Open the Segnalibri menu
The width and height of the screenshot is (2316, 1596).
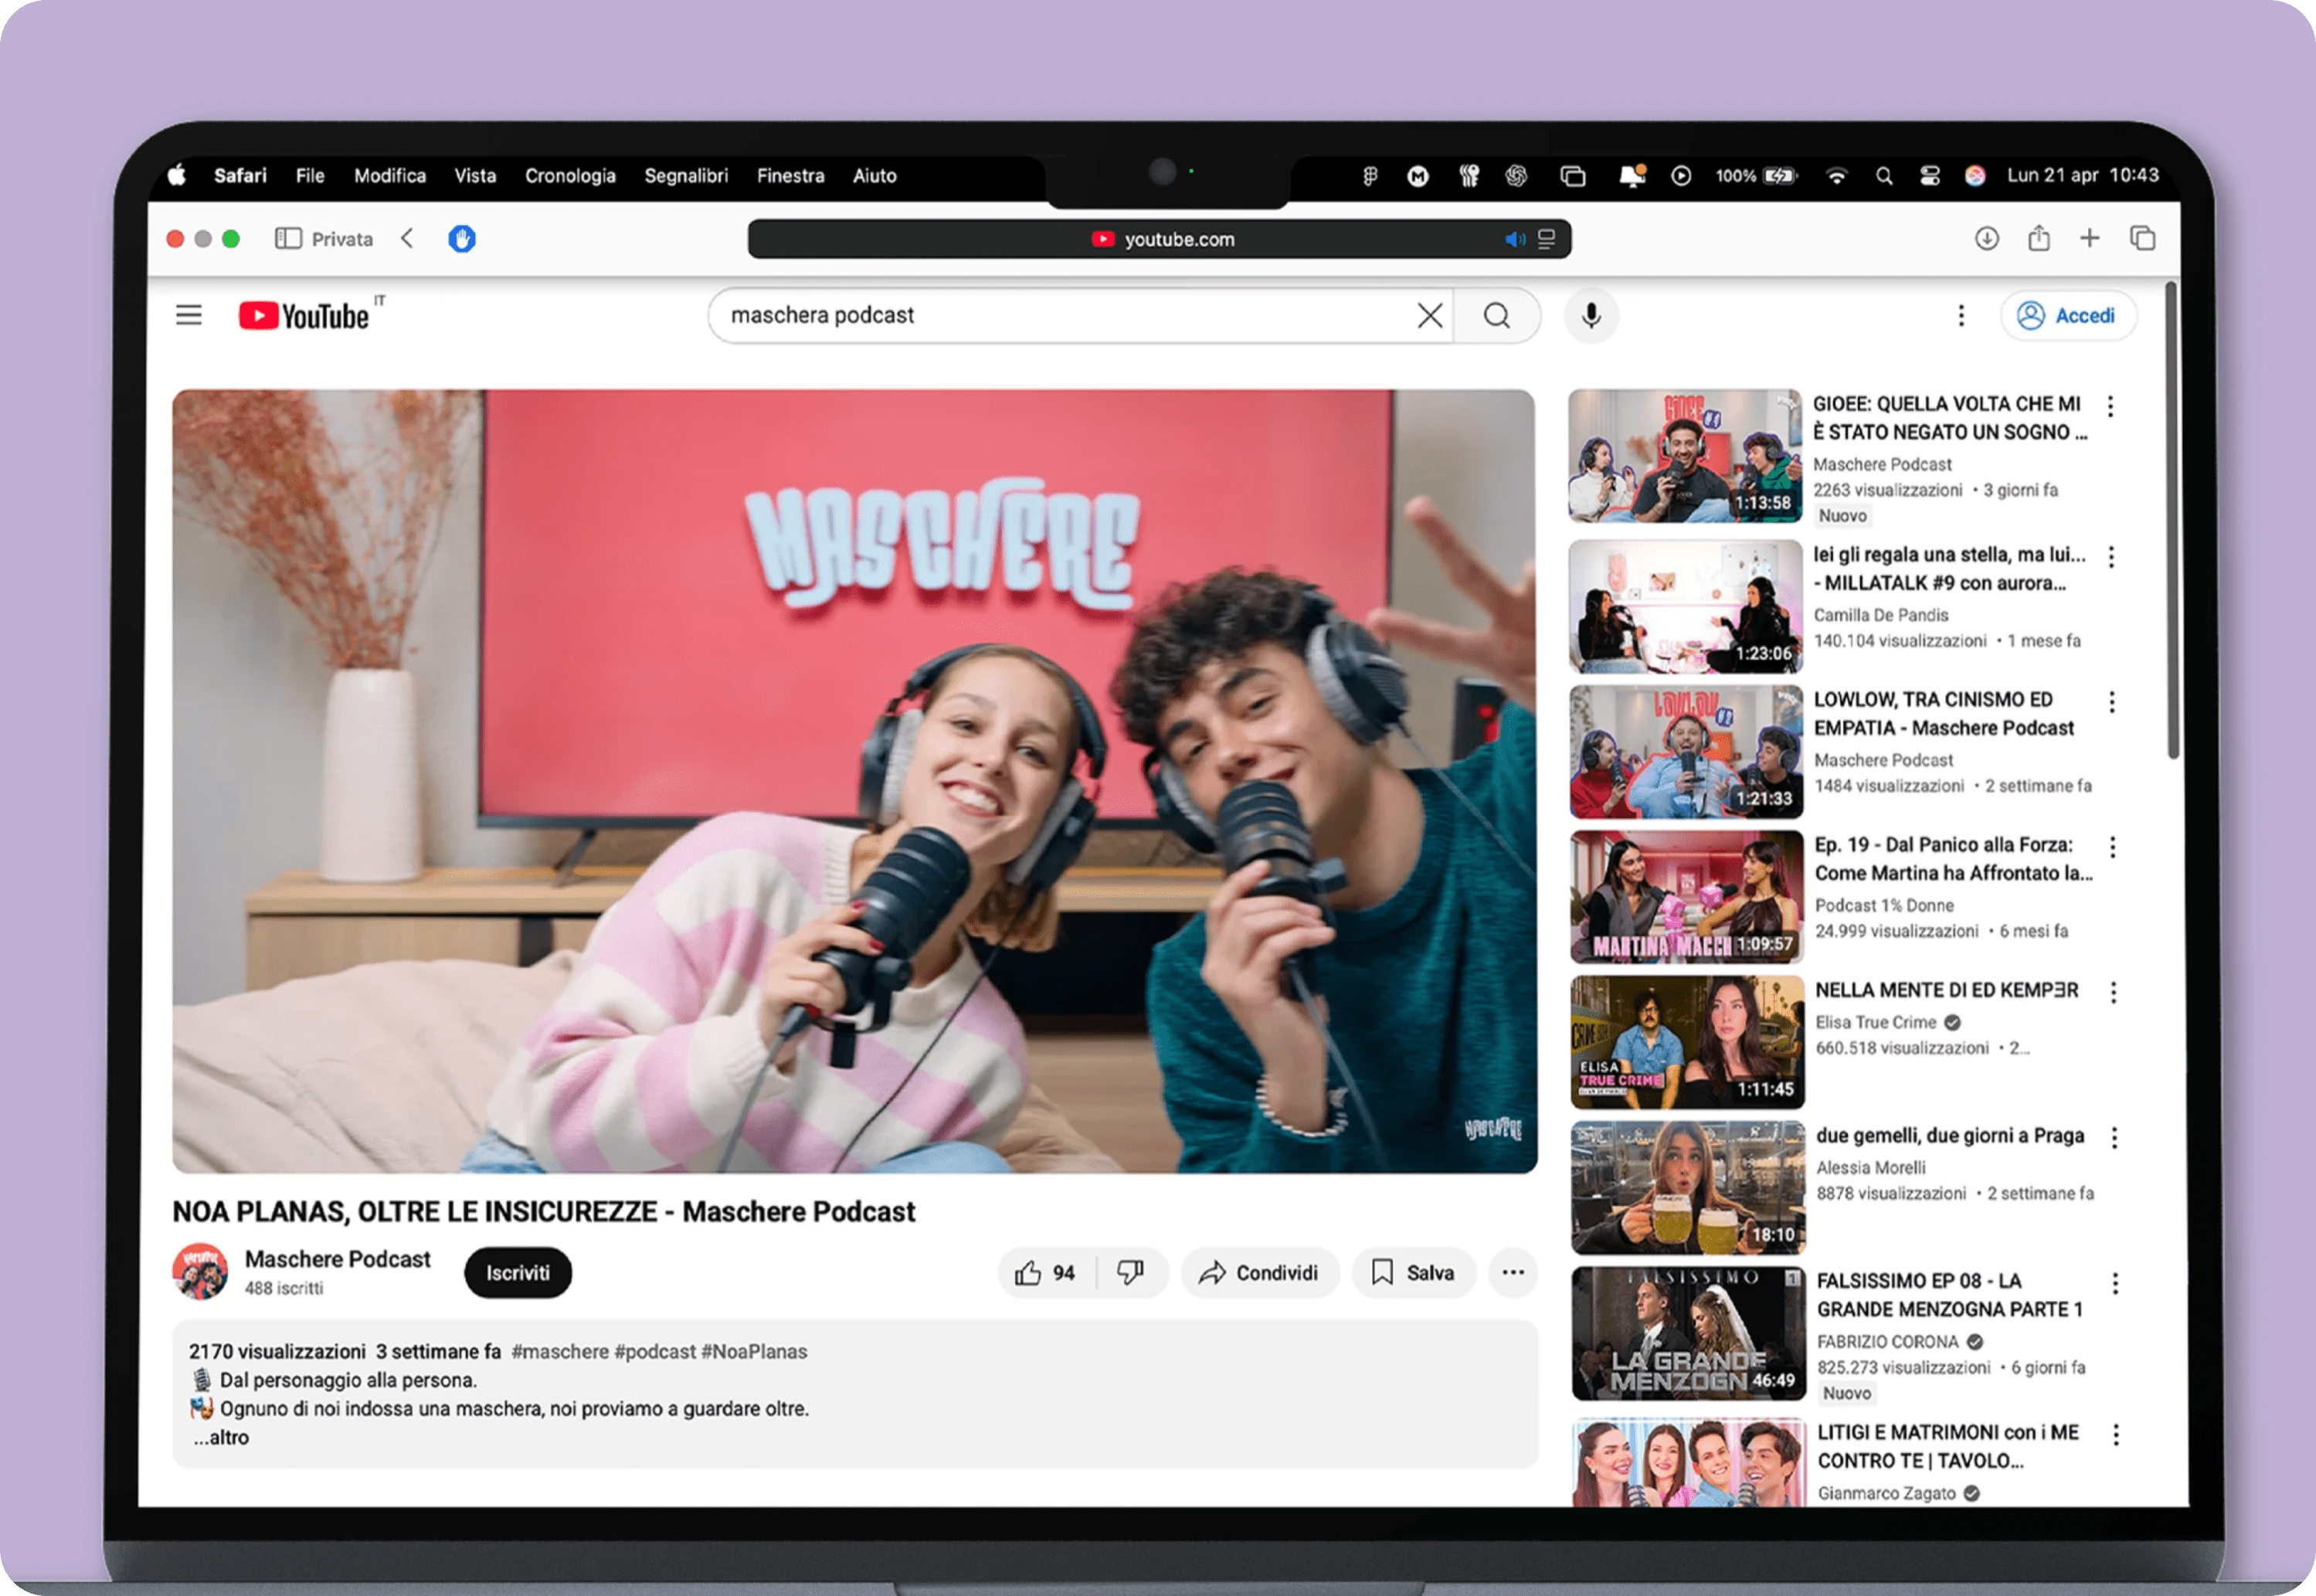(686, 176)
